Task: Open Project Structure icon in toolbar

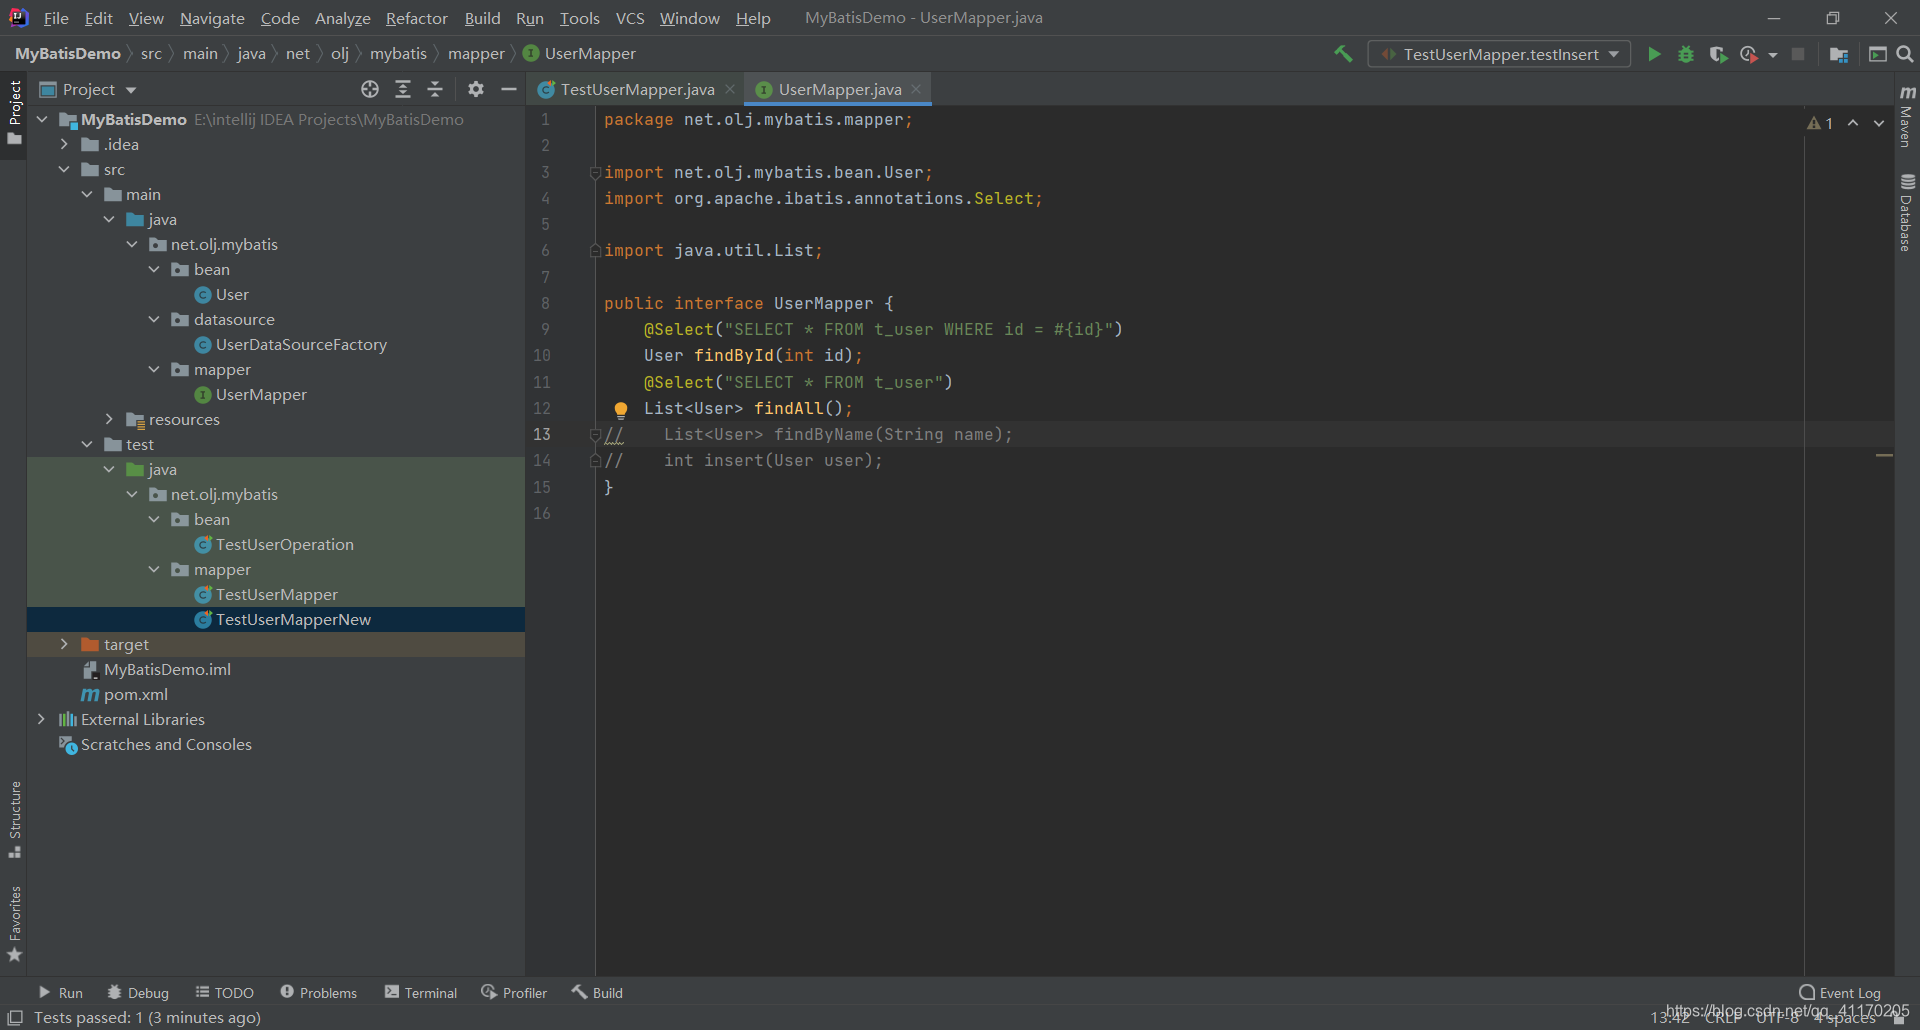Action: tap(1838, 54)
